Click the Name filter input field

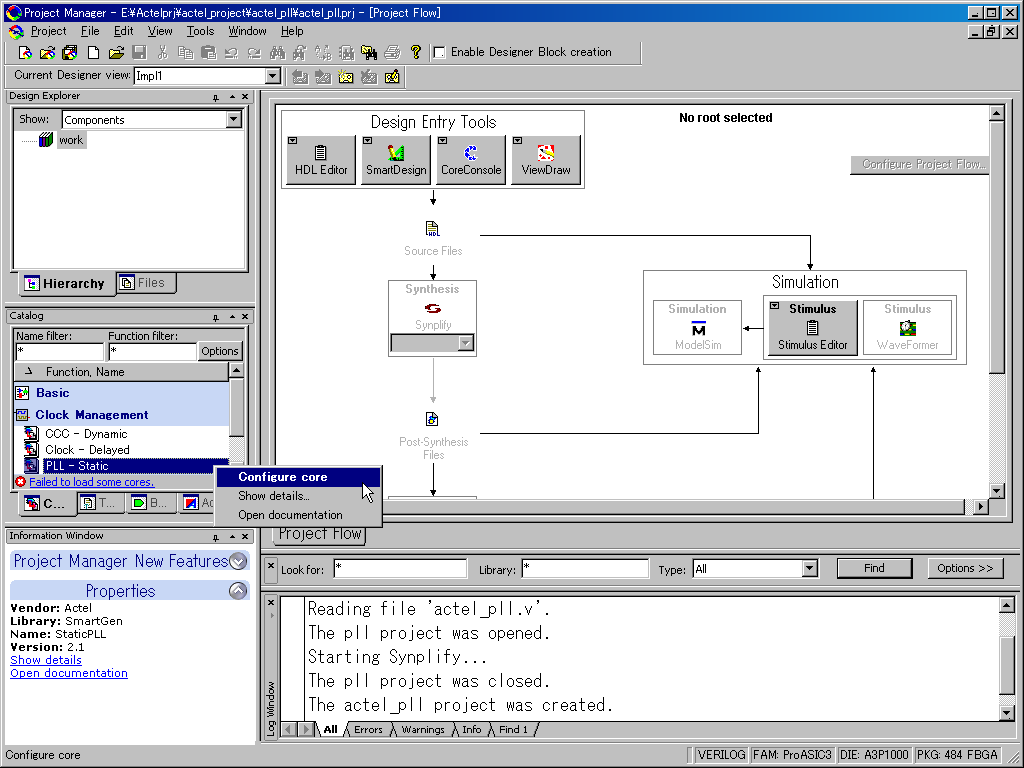tap(59, 351)
